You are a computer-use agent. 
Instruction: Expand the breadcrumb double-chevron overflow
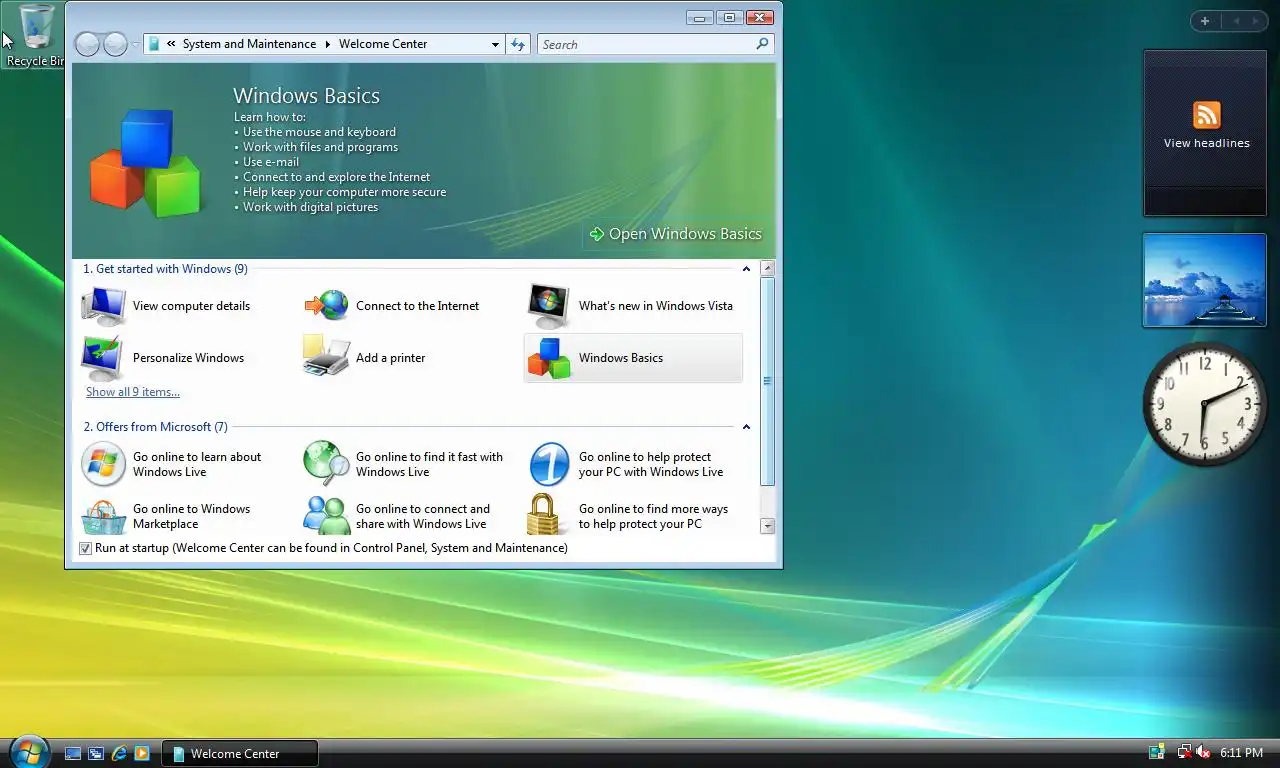171,44
